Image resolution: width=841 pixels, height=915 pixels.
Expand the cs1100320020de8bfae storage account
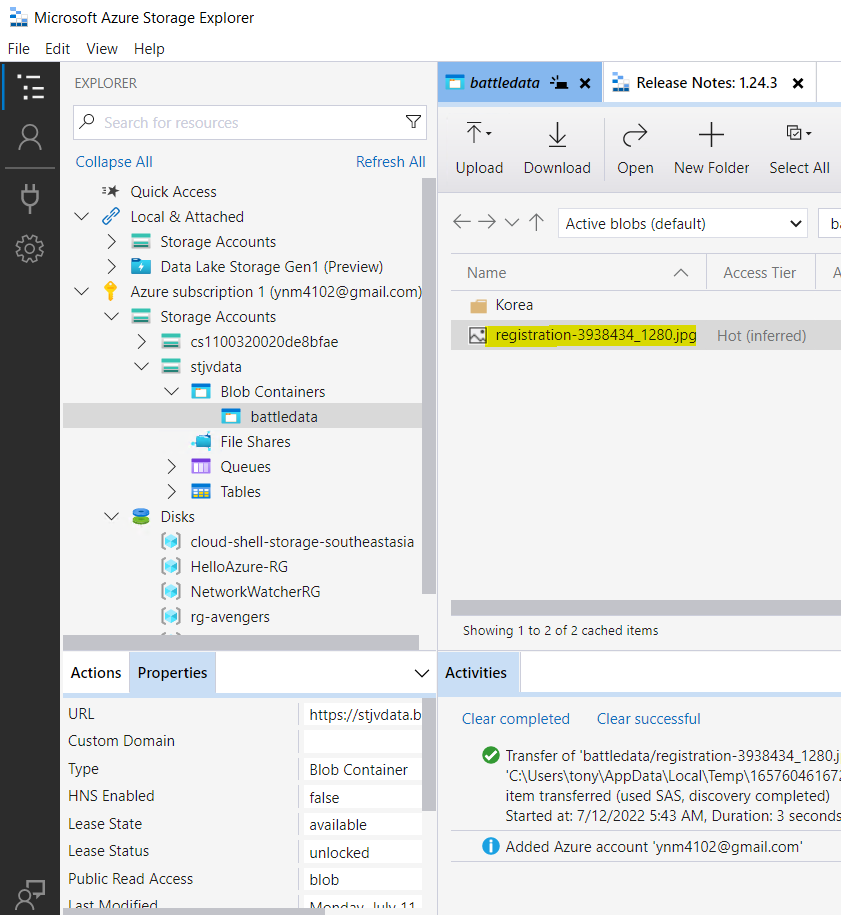coord(142,341)
